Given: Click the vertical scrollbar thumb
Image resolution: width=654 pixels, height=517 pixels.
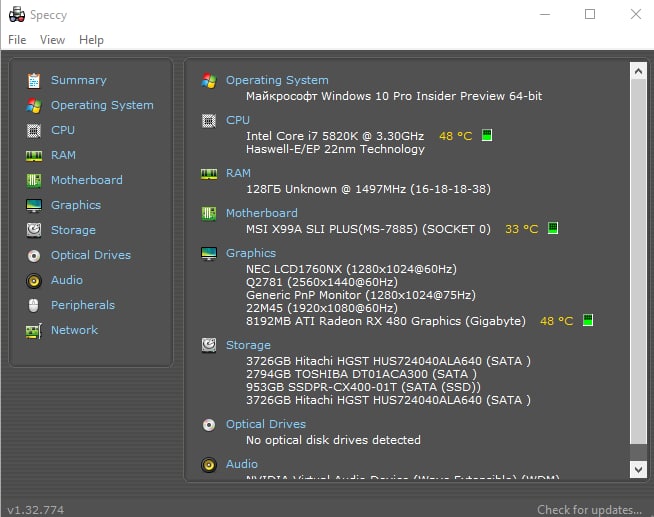Looking at the screenshot, I should point(638,261).
